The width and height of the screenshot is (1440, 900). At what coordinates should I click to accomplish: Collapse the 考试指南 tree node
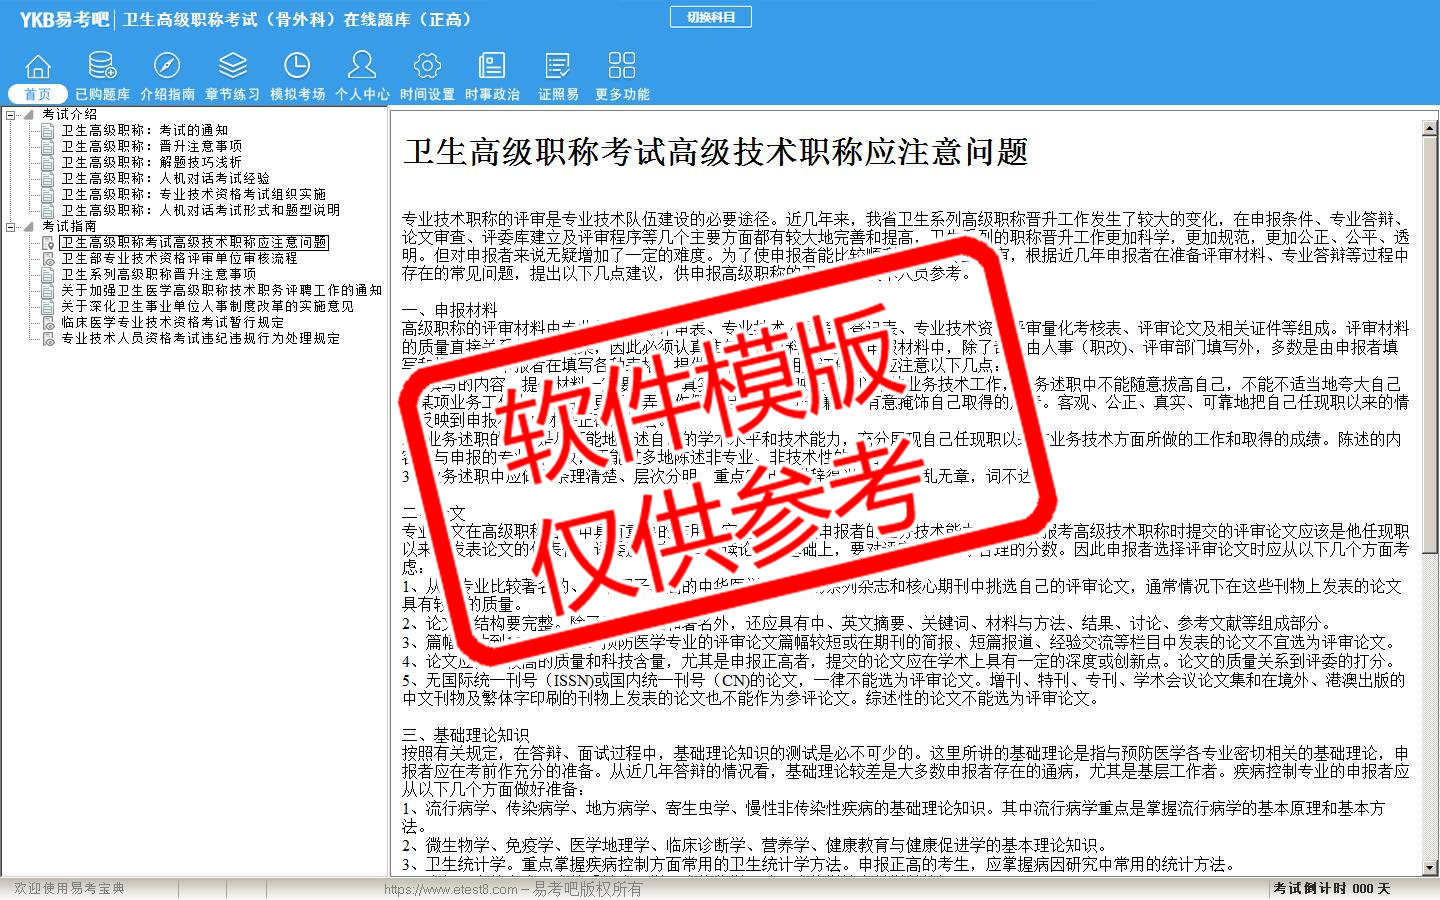[x=11, y=227]
